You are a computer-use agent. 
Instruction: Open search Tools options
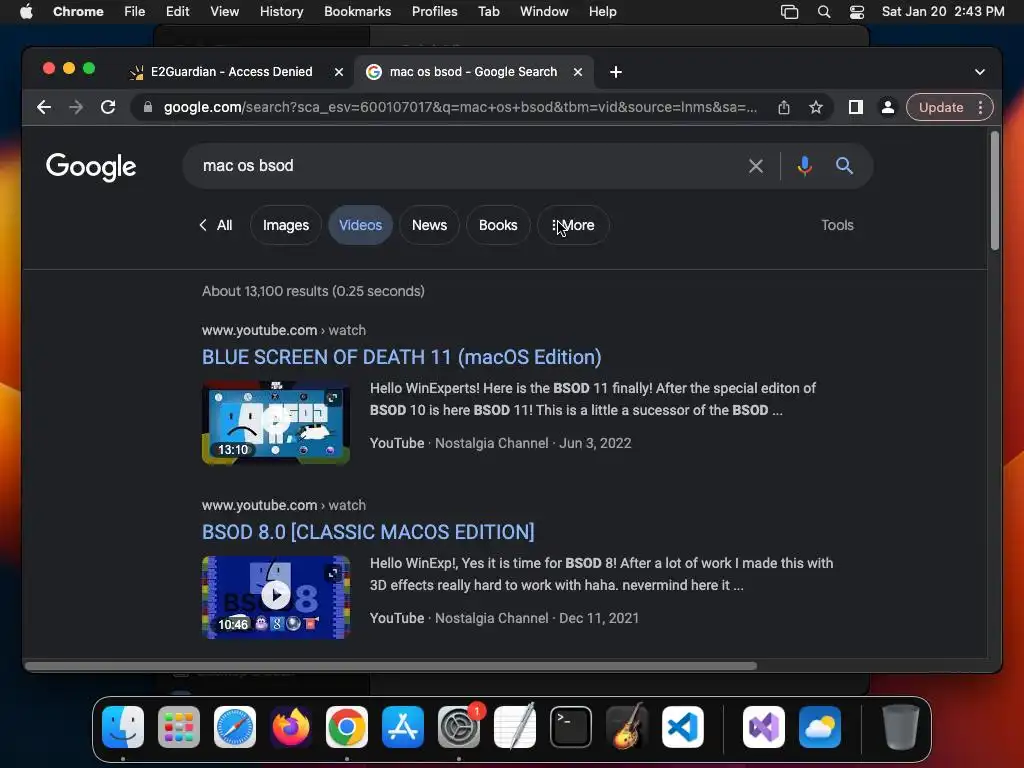click(837, 225)
